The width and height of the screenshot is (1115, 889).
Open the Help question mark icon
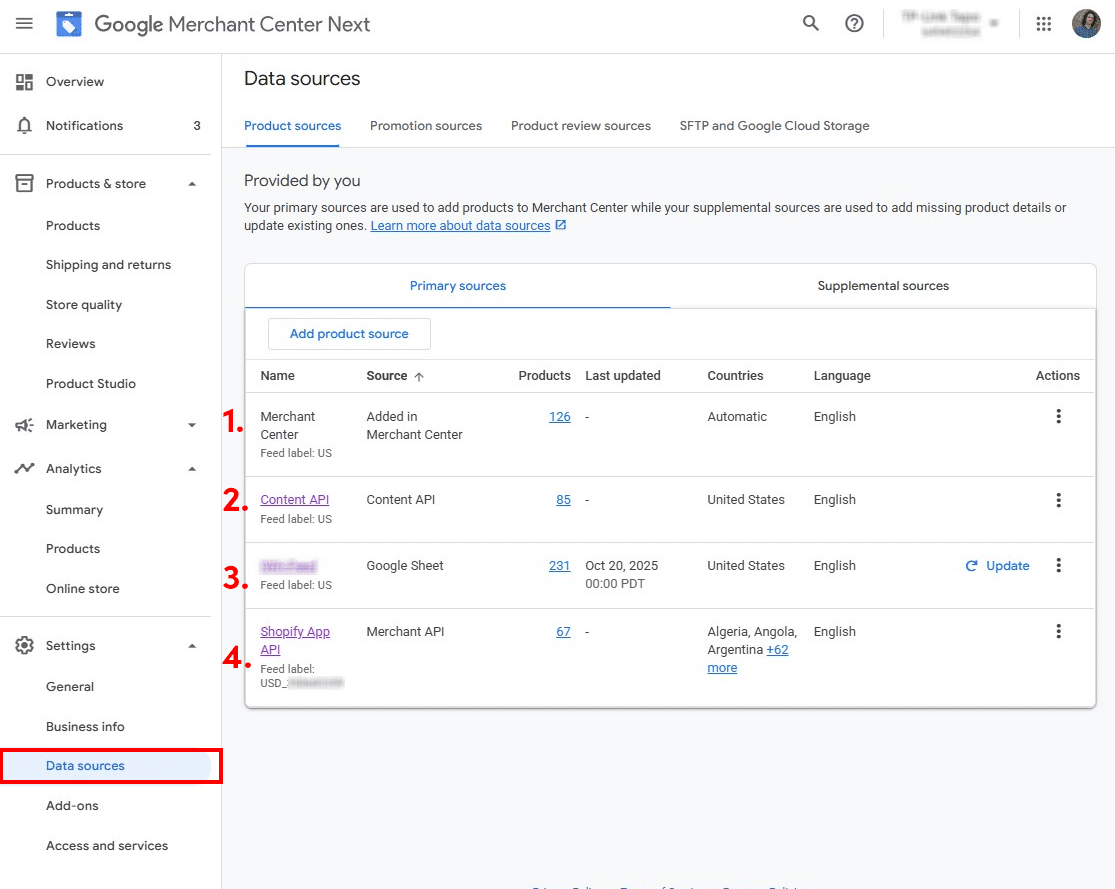pyautogui.click(x=854, y=23)
